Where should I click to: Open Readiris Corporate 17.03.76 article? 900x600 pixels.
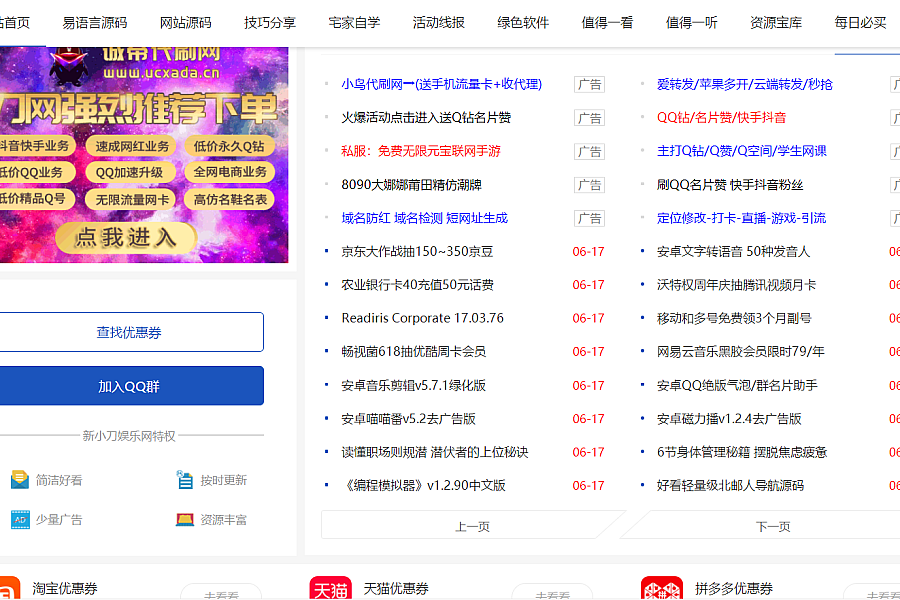422,318
